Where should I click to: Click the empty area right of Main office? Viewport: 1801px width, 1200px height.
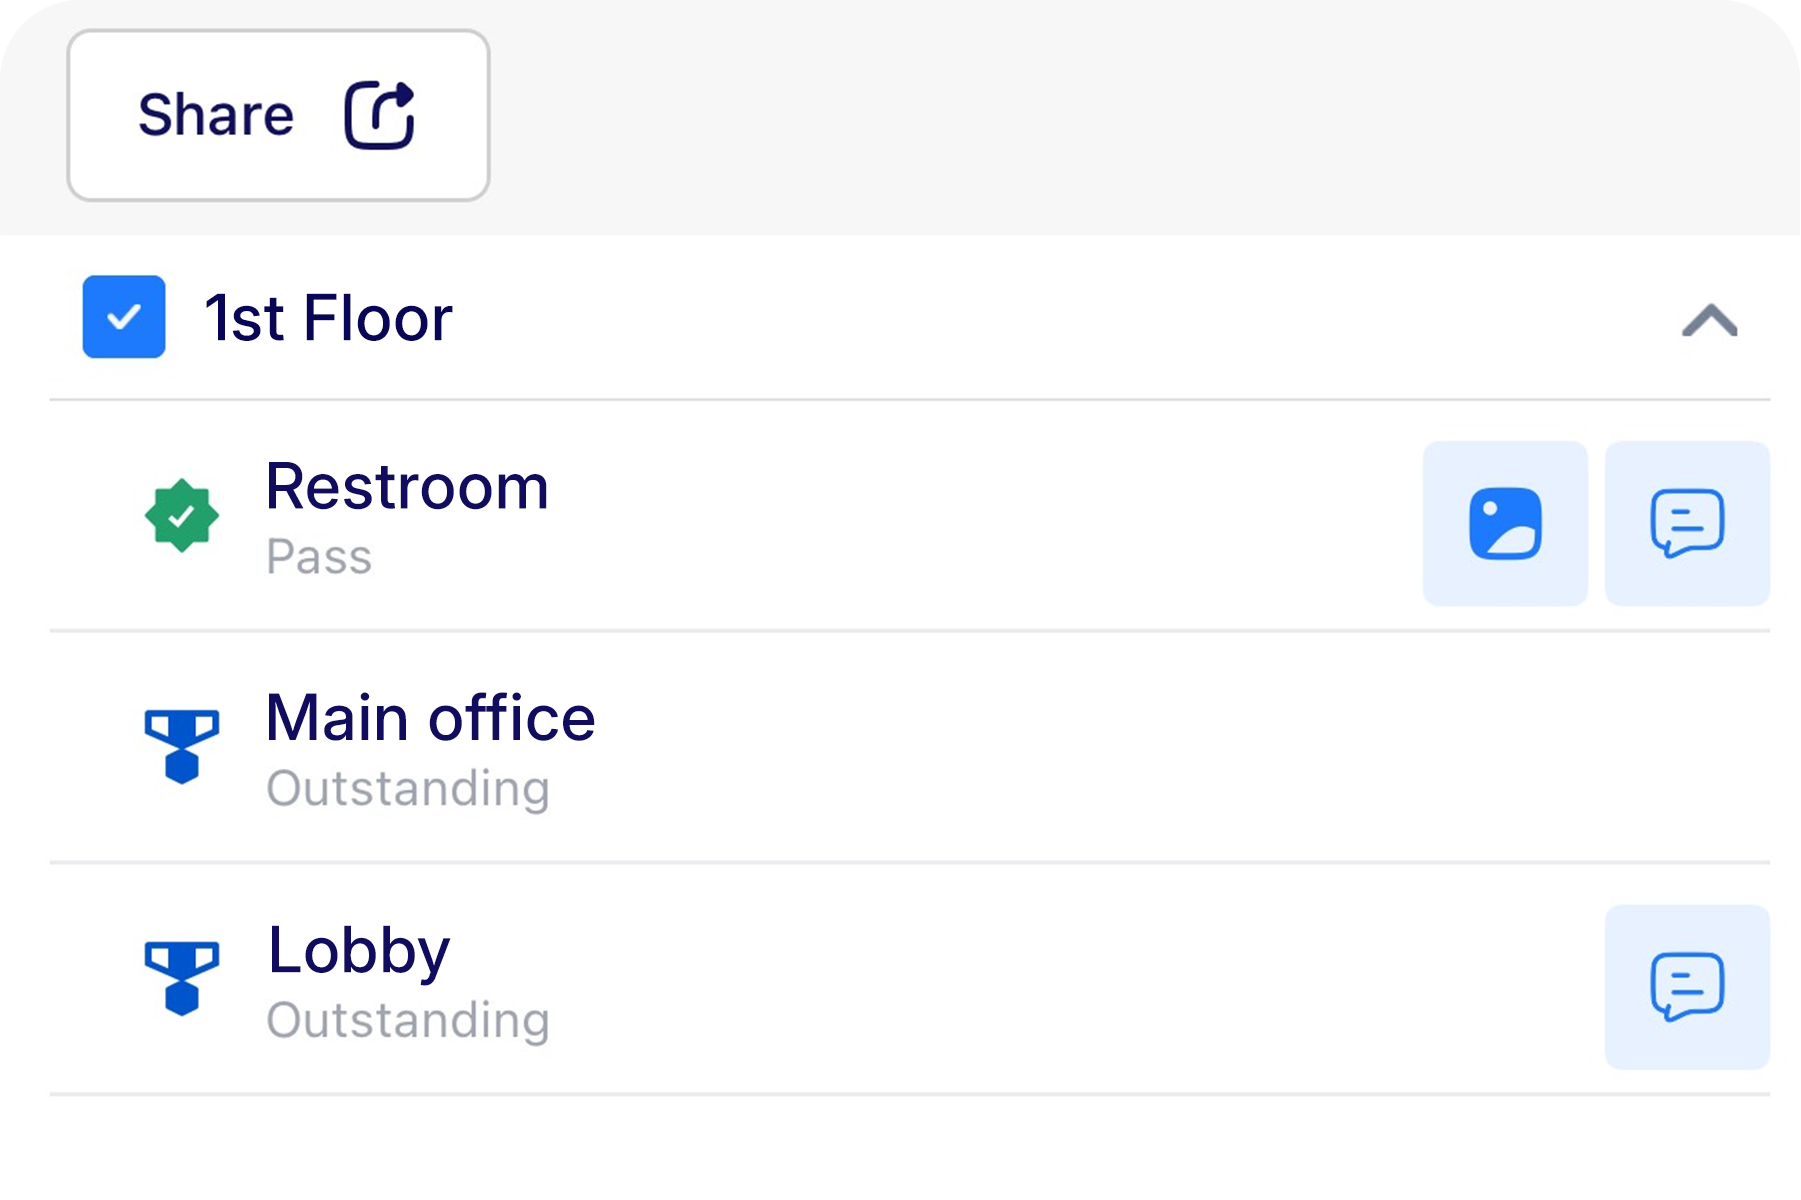[1180, 747]
